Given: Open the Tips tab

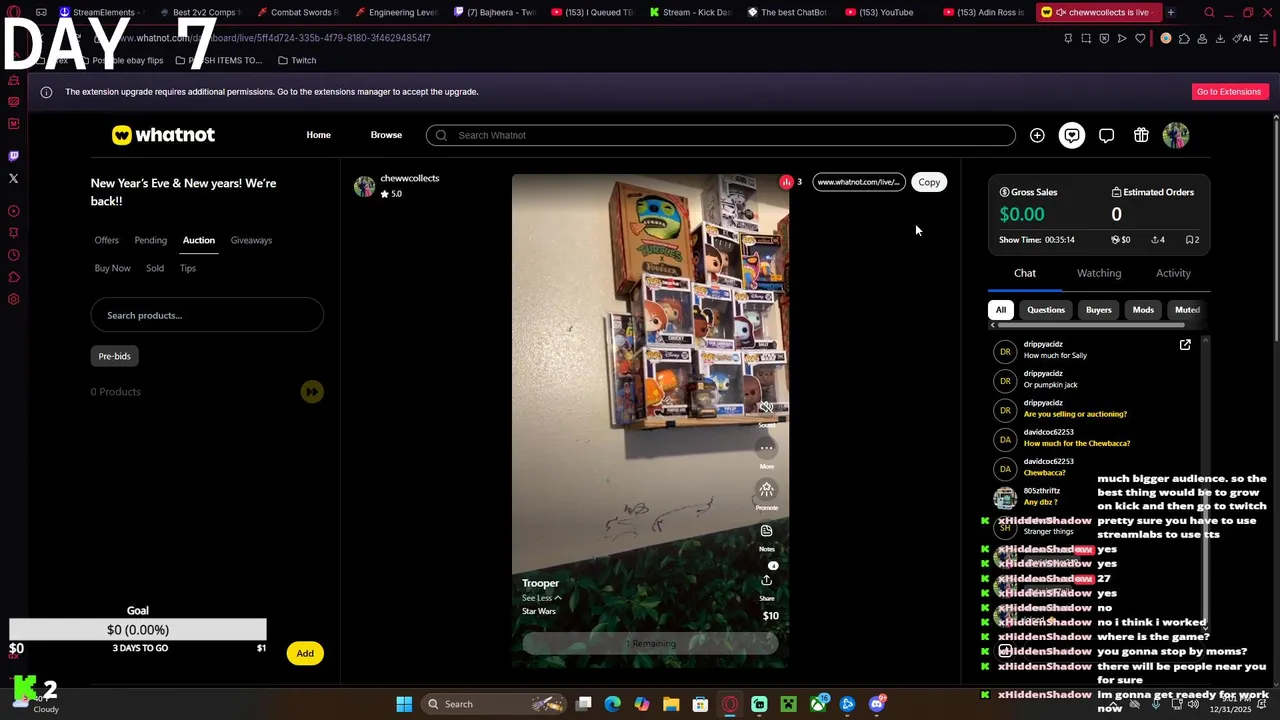Looking at the screenshot, I should click(x=188, y=268).
